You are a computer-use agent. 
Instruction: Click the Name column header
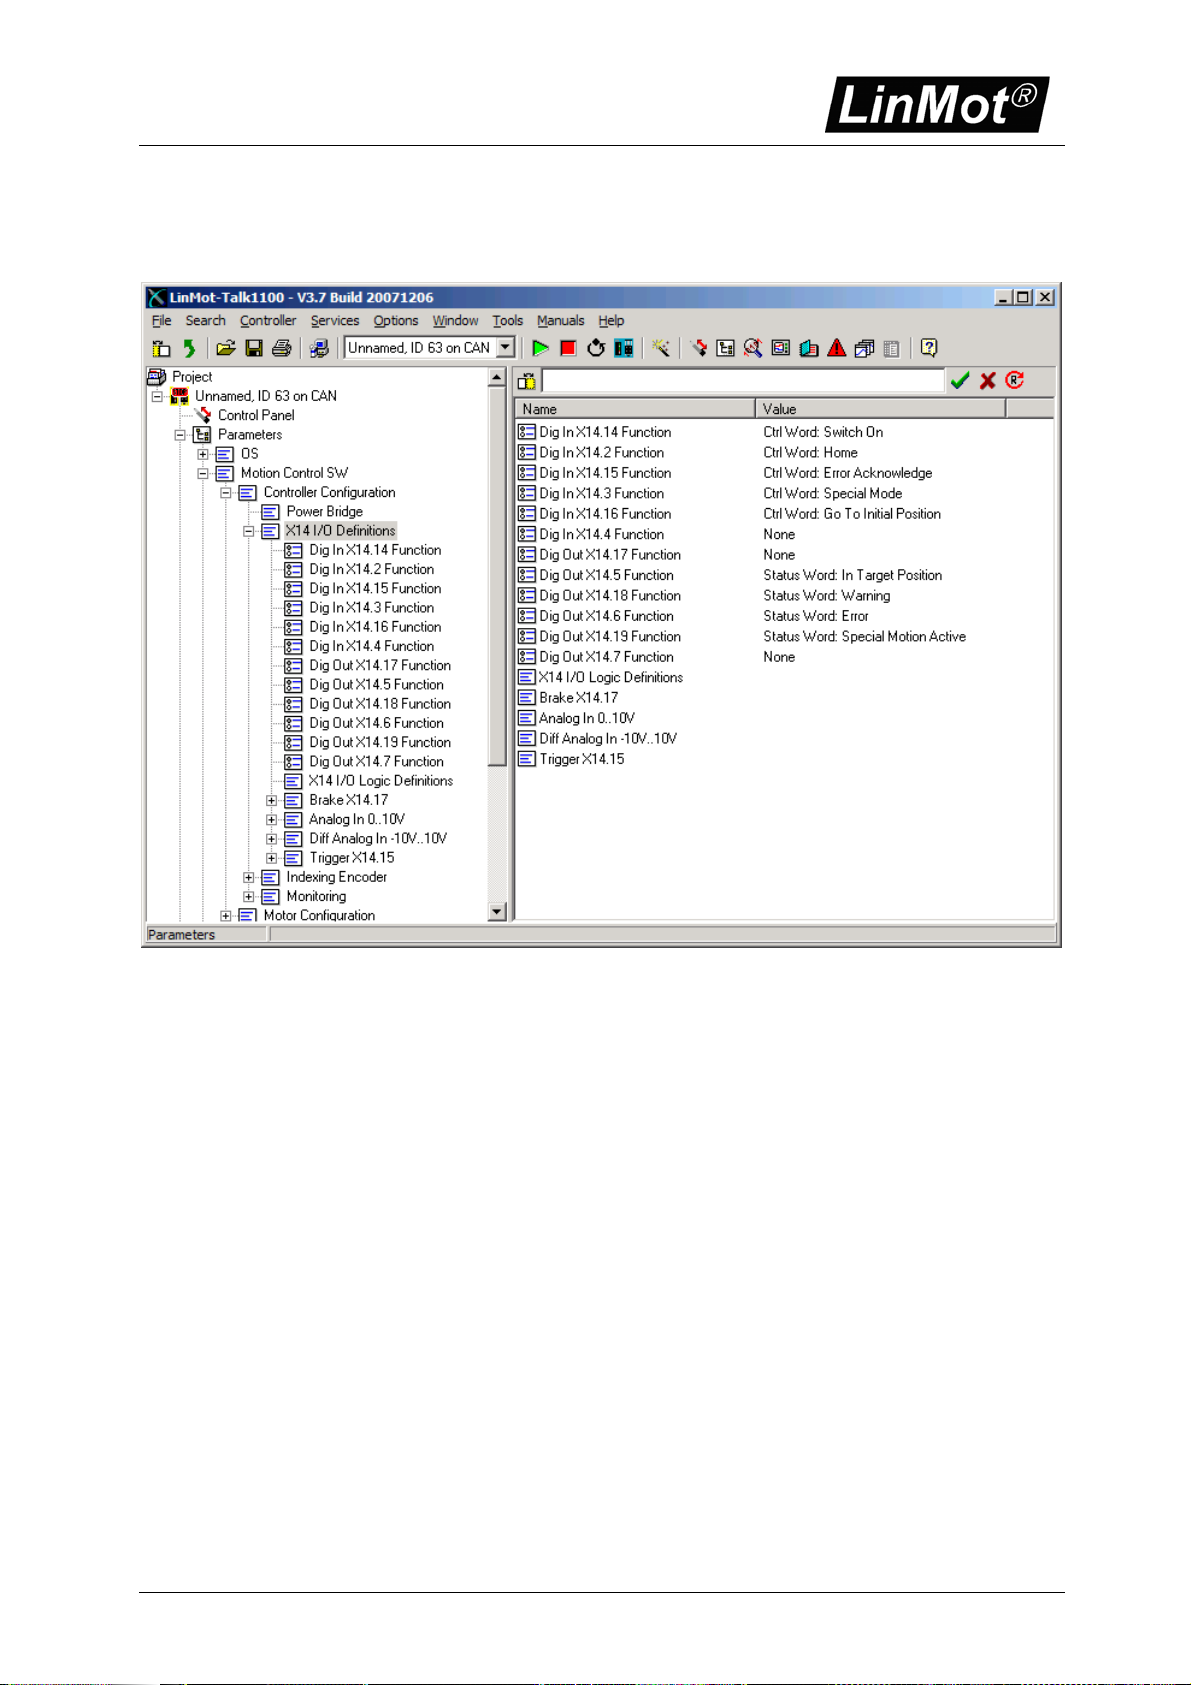pos(635,408)
